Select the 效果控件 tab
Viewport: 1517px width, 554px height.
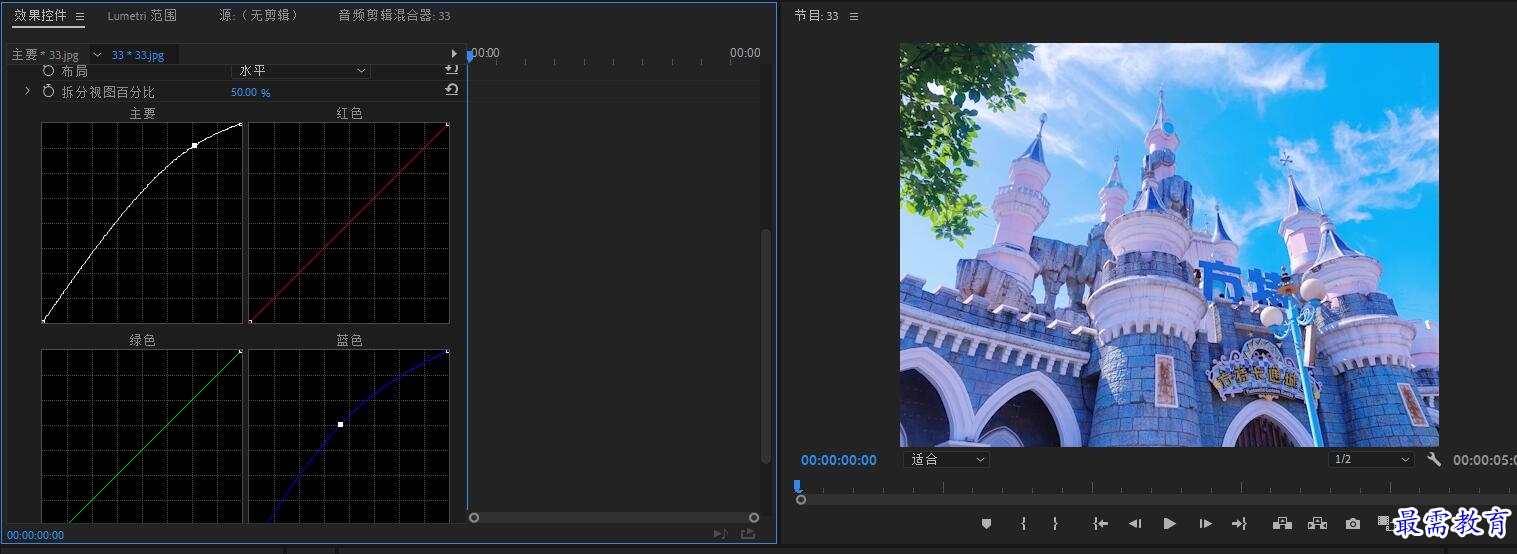[40, 16]
